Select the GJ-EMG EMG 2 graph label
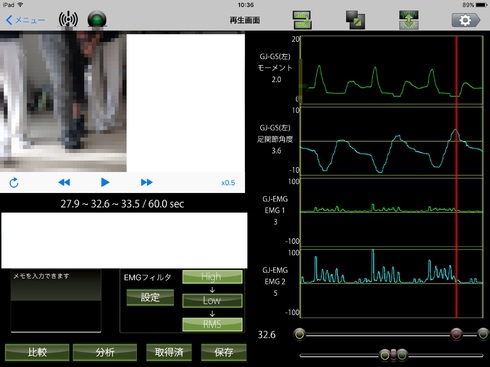This screenshot has width=490, height=367. 275,282
